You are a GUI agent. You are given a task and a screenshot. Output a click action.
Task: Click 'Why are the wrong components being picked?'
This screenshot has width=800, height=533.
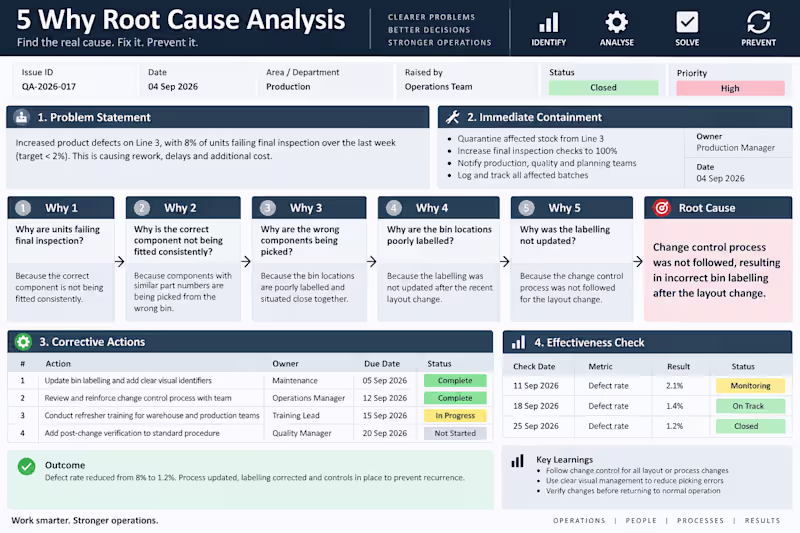pyautogui.click(x=300, y=240)
